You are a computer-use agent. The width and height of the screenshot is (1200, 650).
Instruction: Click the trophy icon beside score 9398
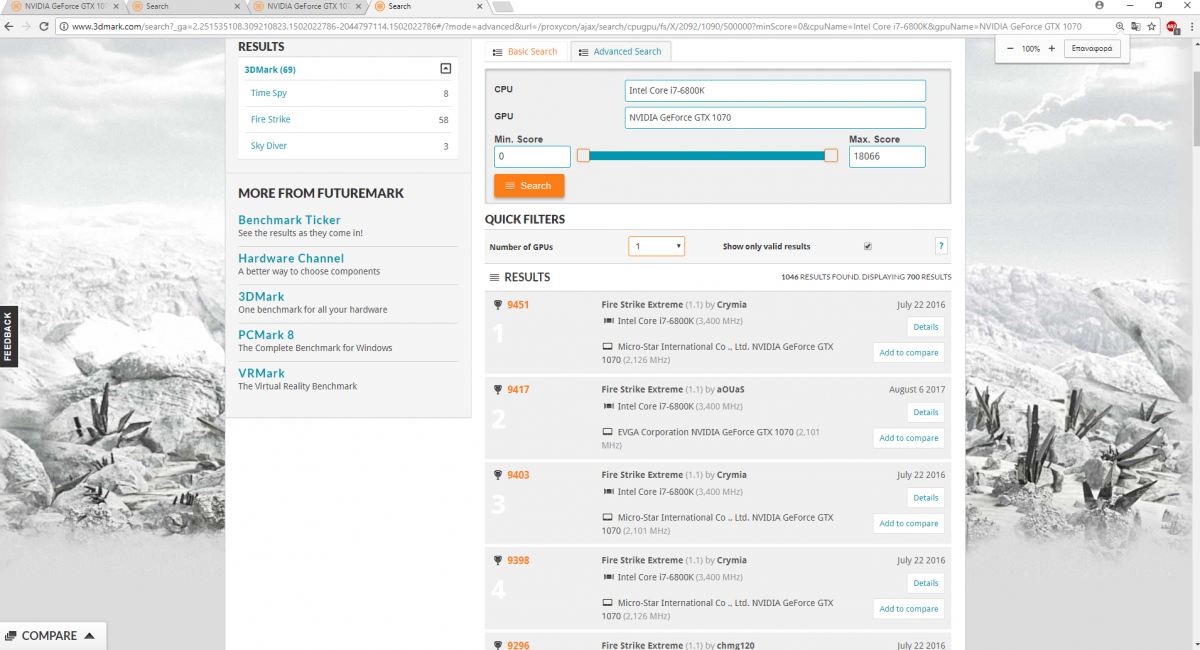(497, 560)
